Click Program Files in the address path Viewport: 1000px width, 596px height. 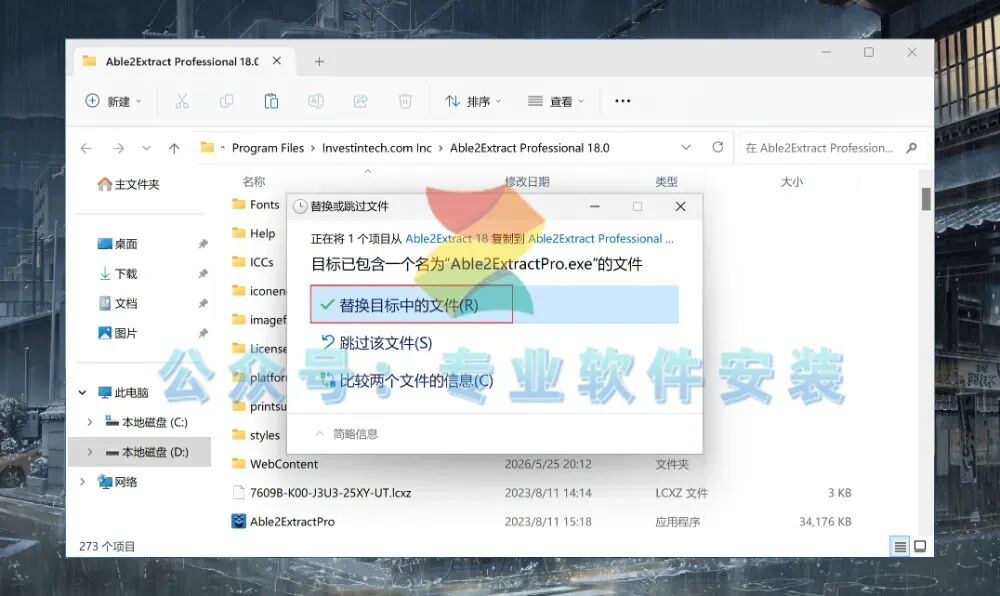(268, 148)
